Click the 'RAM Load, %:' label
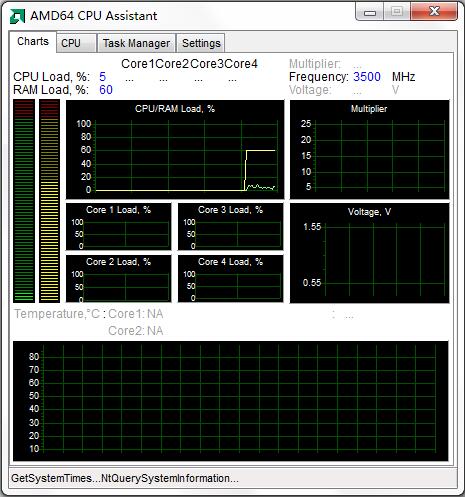This screenshot has height=497, width=465. pyautogui.click(x=51, y=90)
